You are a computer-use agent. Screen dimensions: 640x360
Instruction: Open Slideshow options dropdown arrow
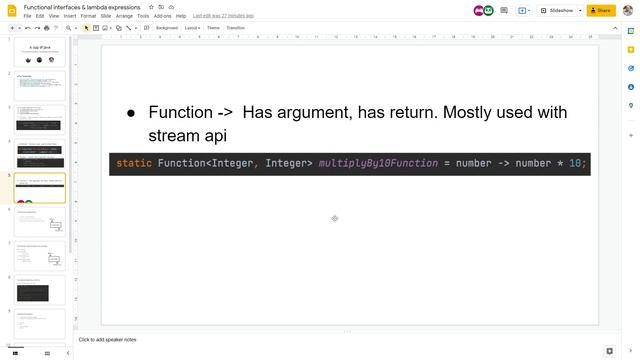point(580,11)
